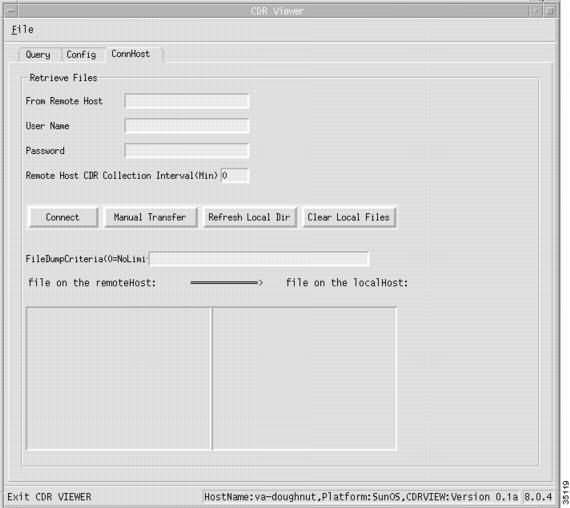Click Clear Local Files button
The height and width of the screenshot is (508, 570).
click(x=349, y=217)
